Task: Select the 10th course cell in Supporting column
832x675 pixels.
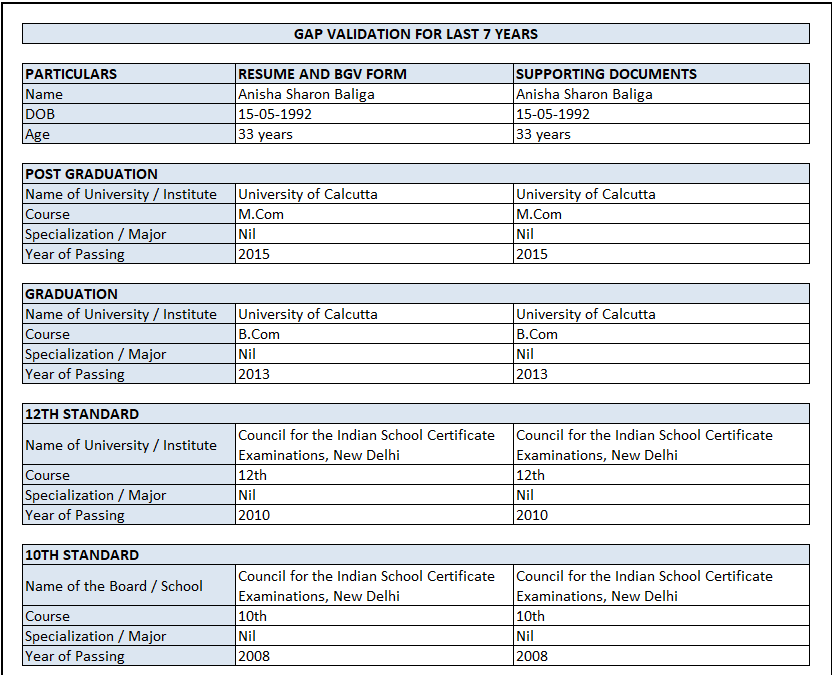Action: tap(661, 616)
